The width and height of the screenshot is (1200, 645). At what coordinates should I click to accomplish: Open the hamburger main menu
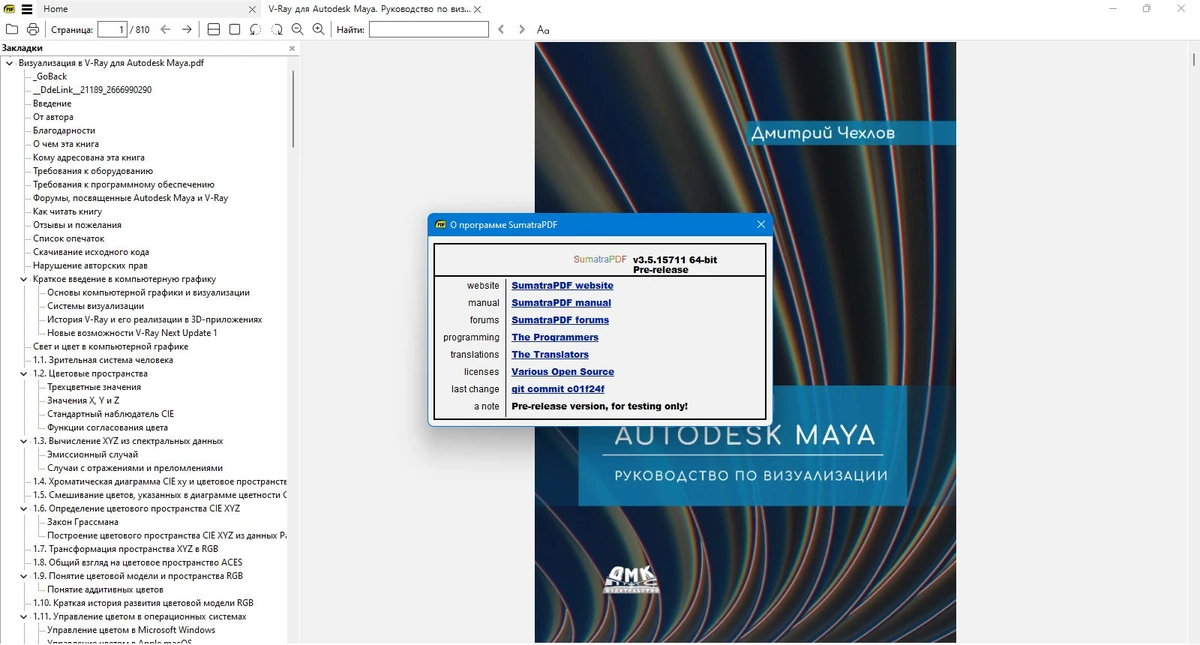pyautogui.click(x=27, y=8)
